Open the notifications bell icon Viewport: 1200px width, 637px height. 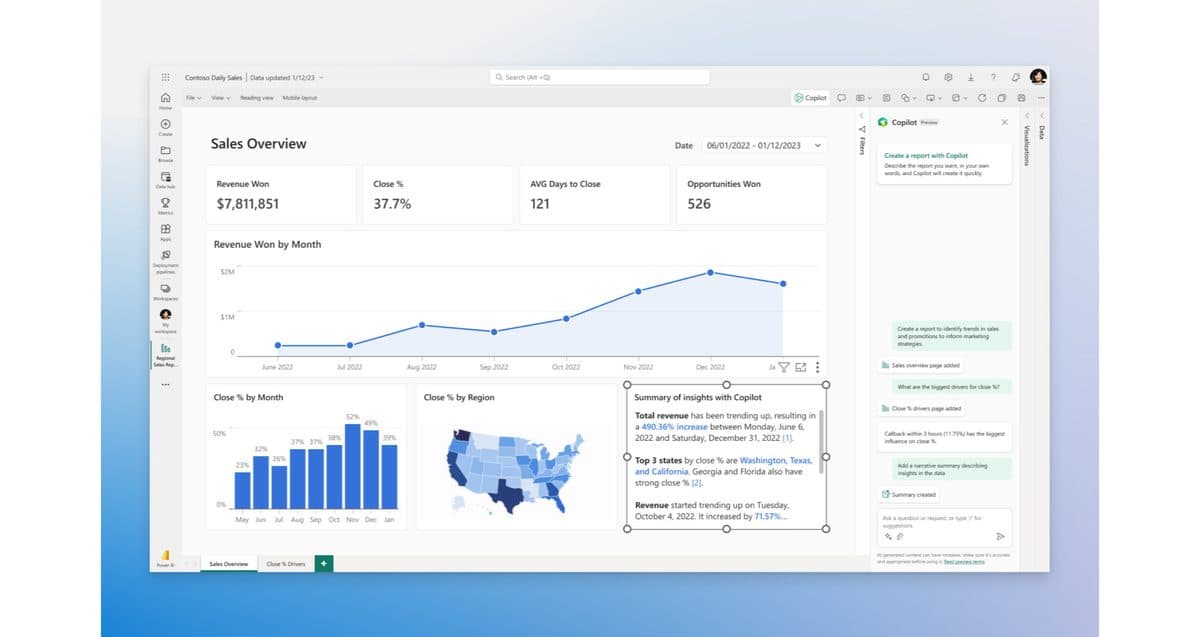click(926, 77)
